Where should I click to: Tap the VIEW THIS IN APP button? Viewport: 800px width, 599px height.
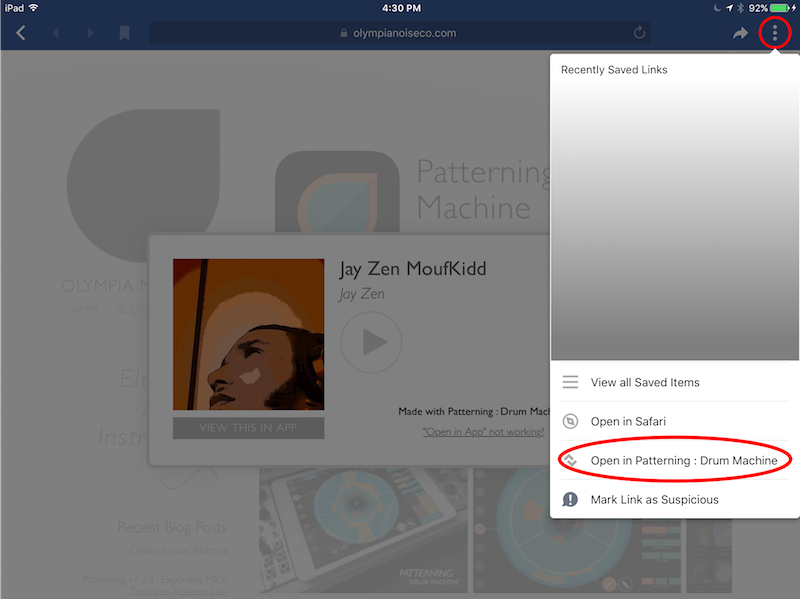[x=248, y=428]
